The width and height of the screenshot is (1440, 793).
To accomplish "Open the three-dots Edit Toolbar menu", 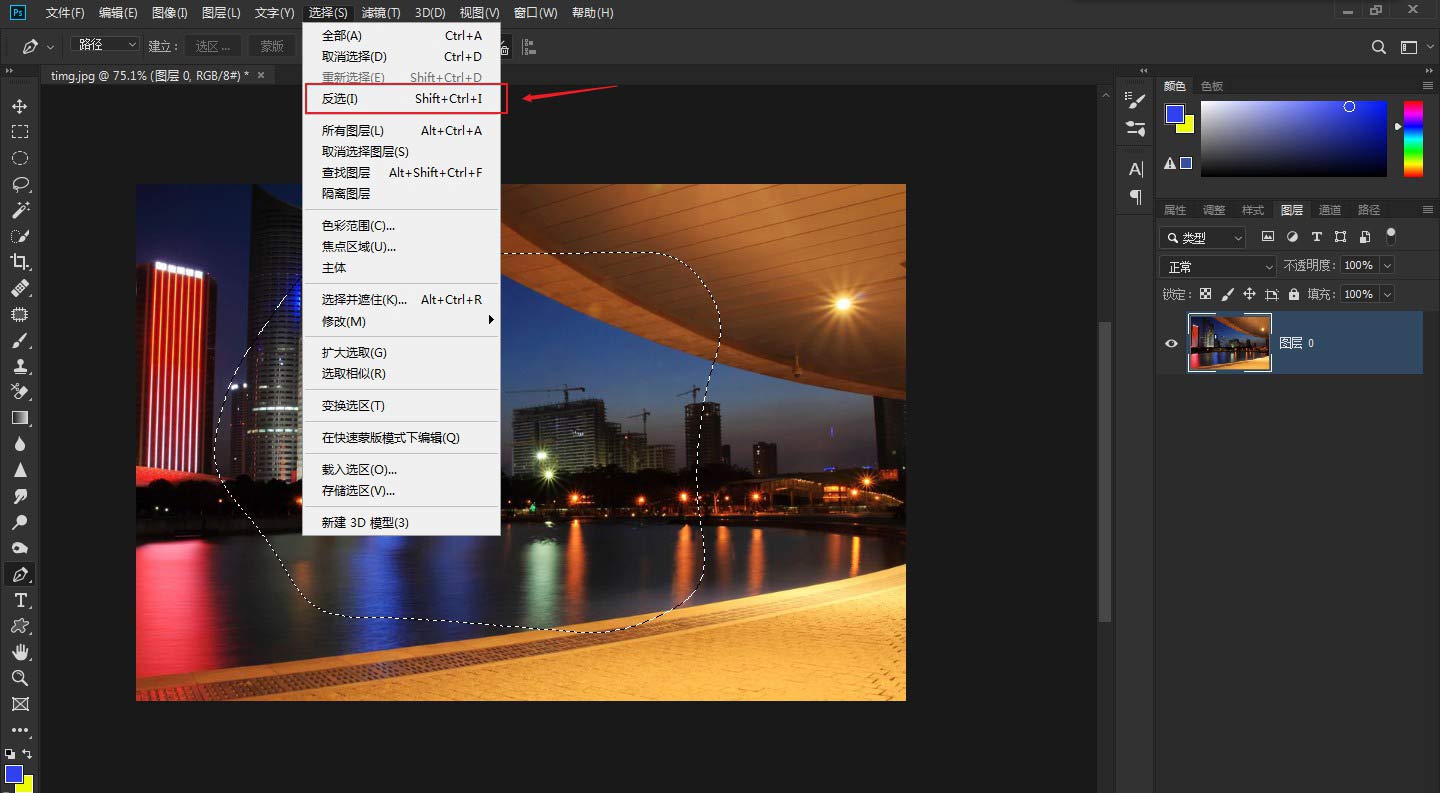I will point(19,731).
